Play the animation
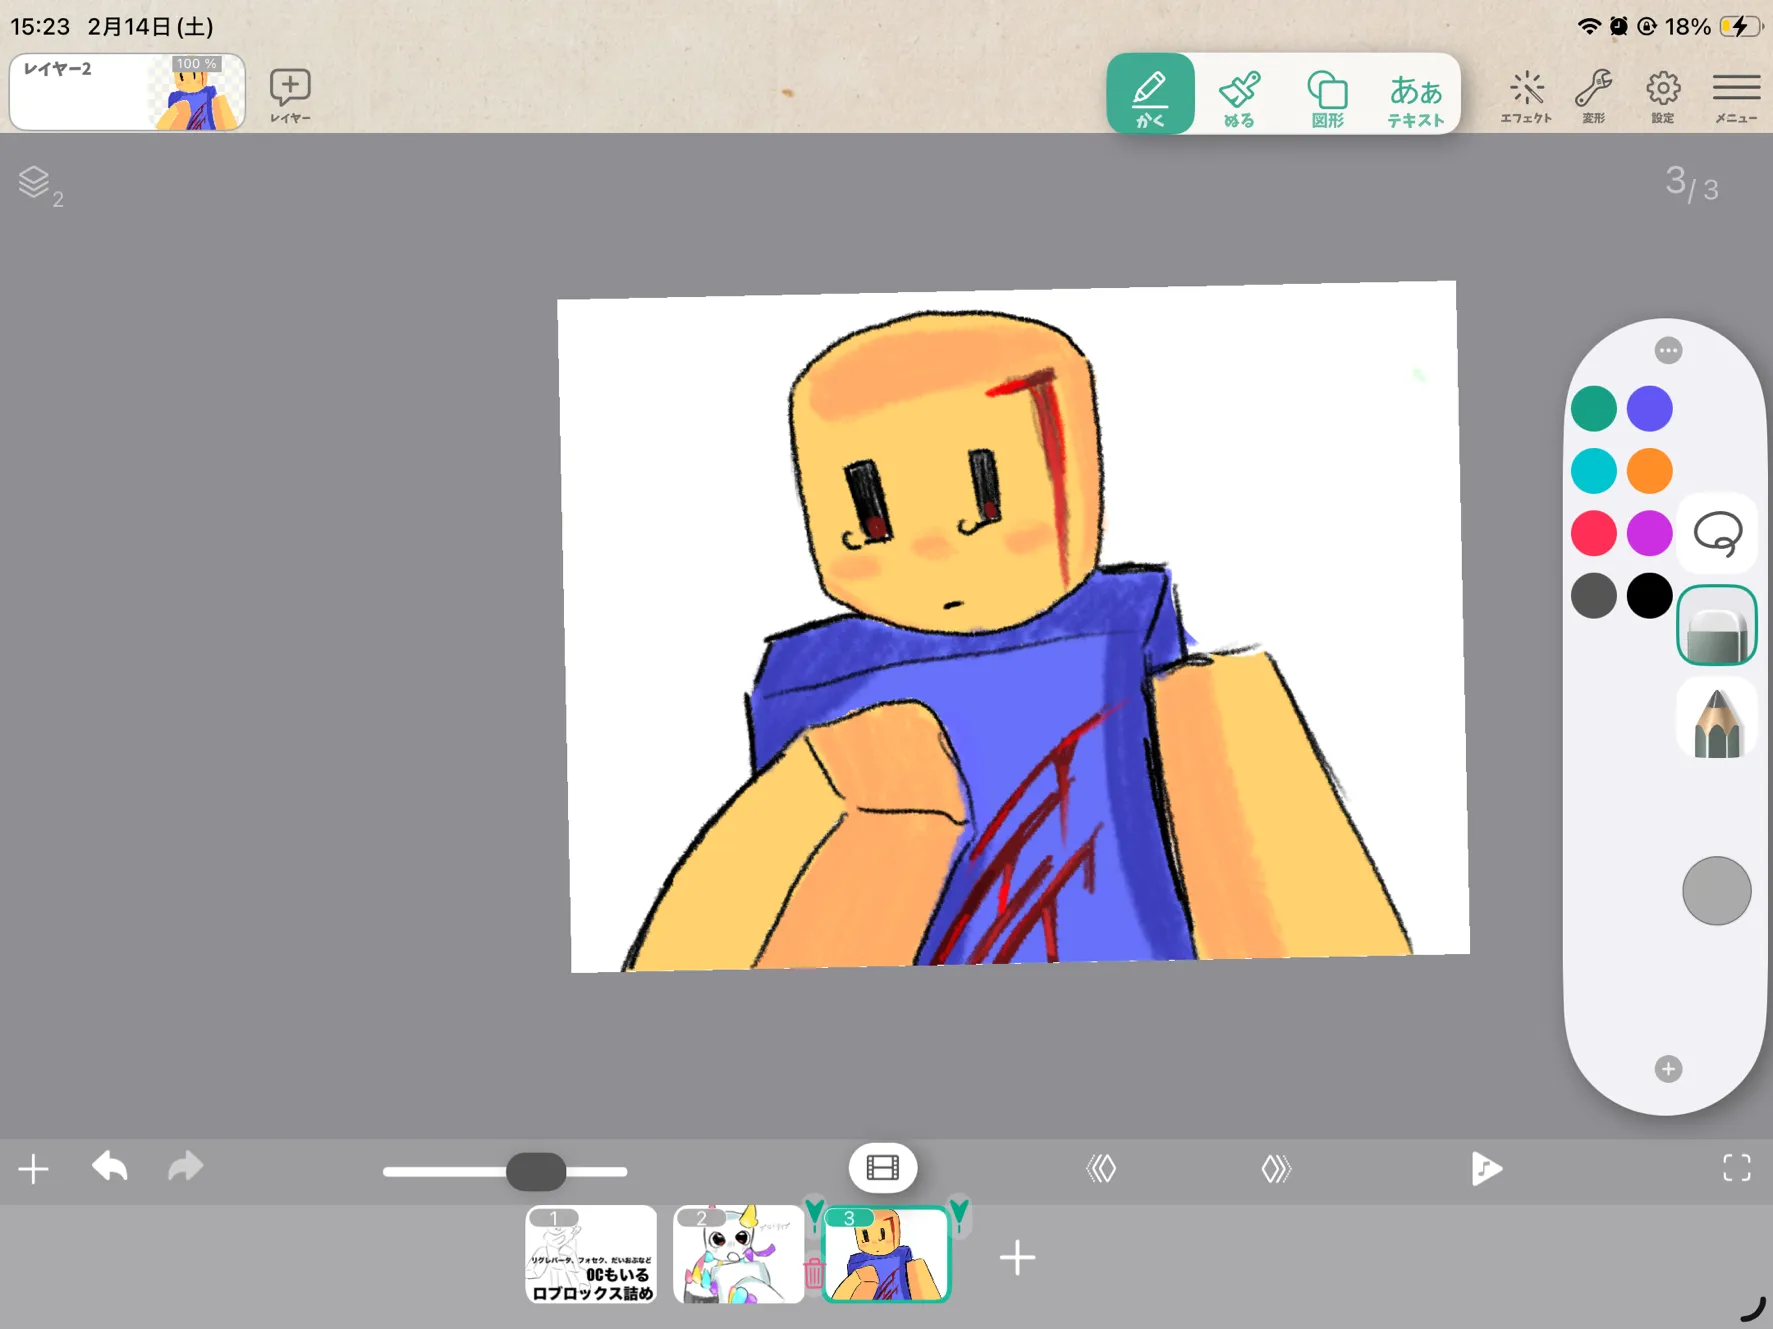 tap(1486, 1168)
